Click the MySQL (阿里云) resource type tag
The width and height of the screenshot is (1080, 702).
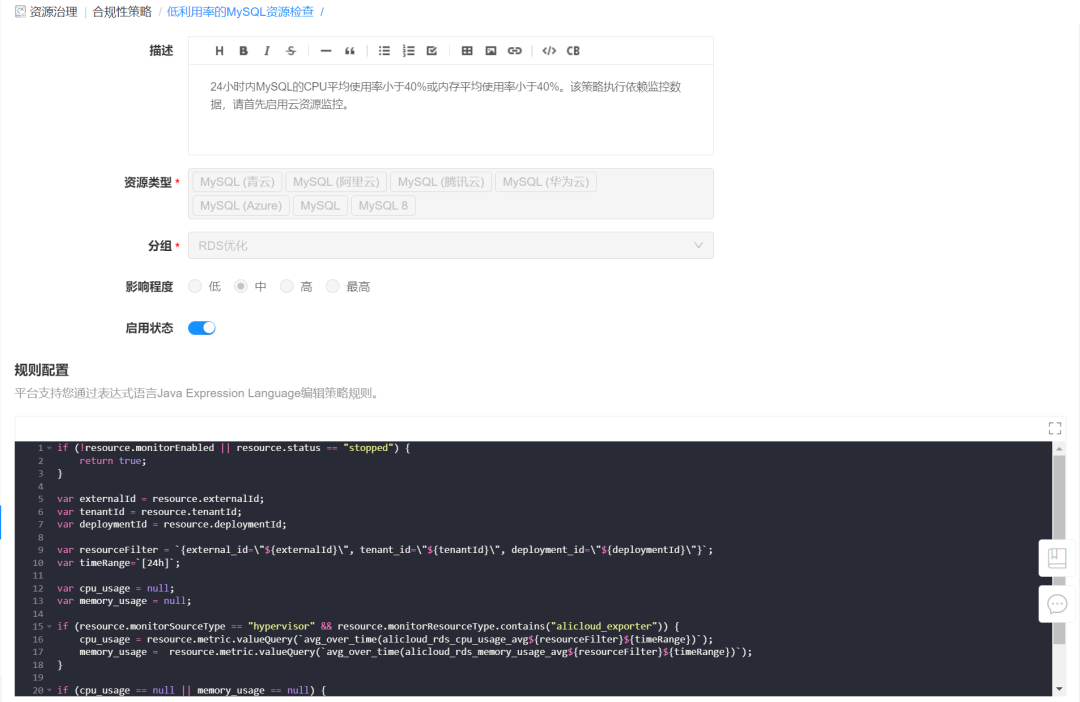336,182
